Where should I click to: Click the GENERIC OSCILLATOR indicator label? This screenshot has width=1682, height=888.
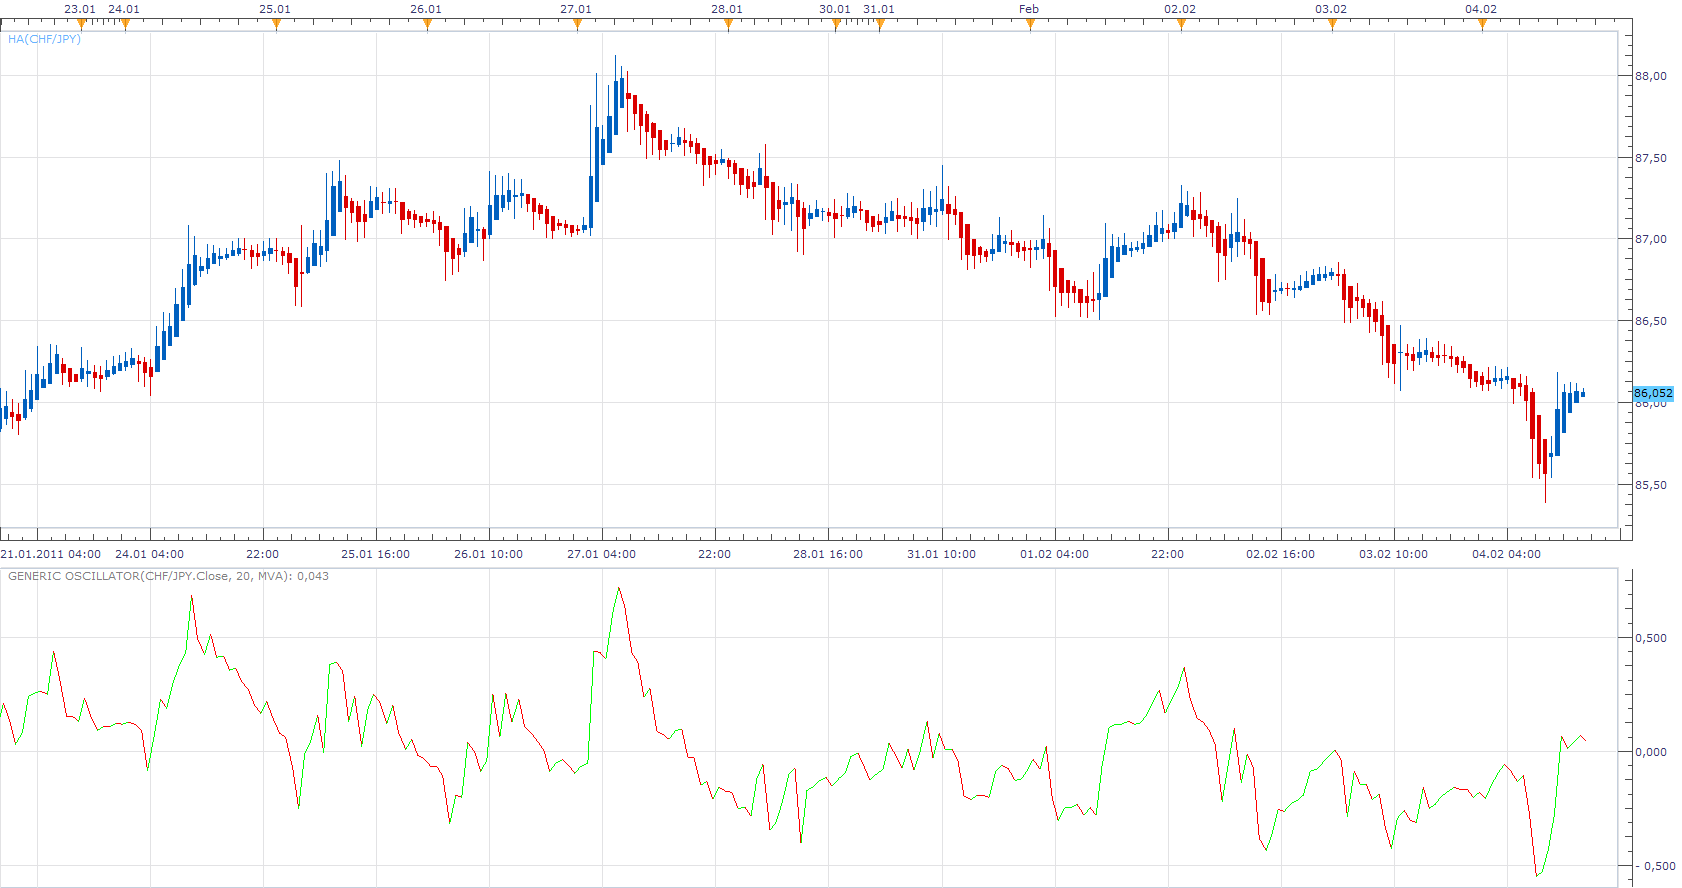tap(168, 576)
